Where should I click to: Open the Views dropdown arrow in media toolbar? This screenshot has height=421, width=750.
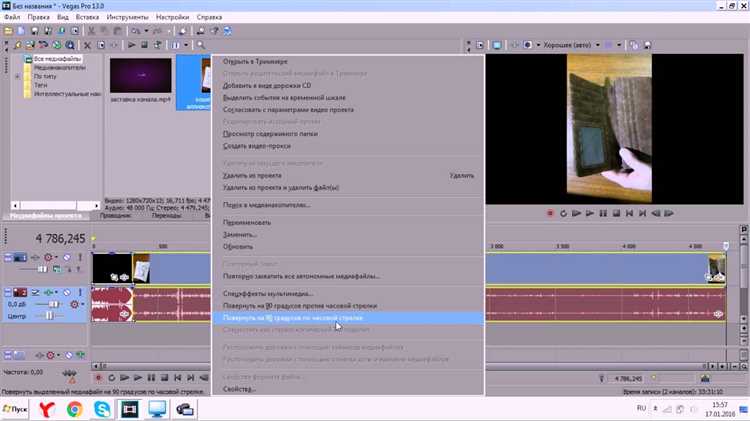(x=186, y=45)
